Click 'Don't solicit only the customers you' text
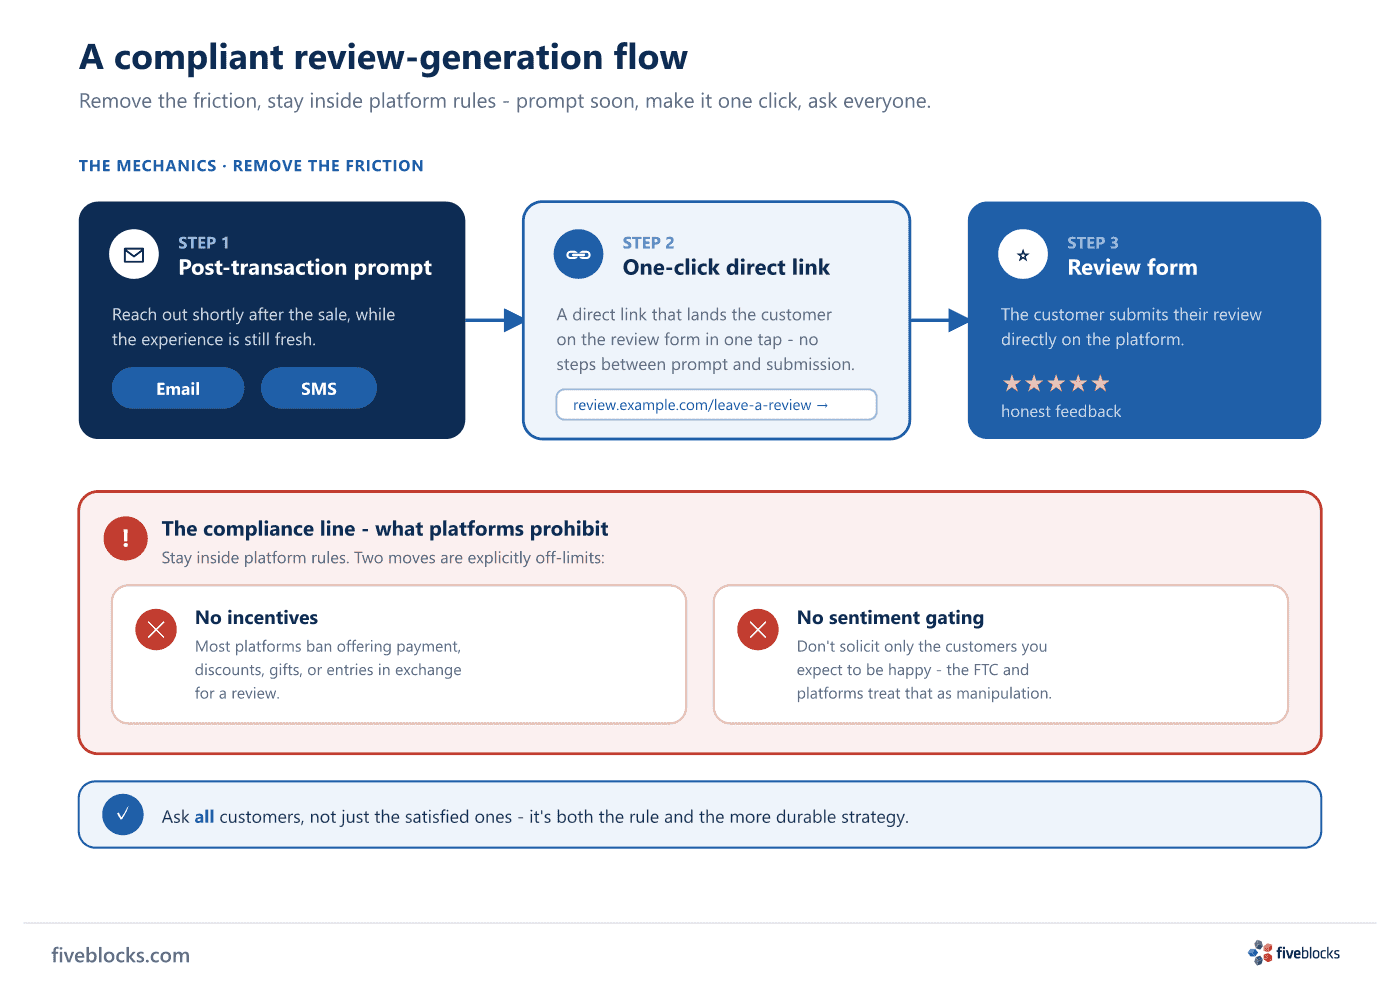Image resolution: width=1400 pixels, height=994 pixels. pos(924,669)
